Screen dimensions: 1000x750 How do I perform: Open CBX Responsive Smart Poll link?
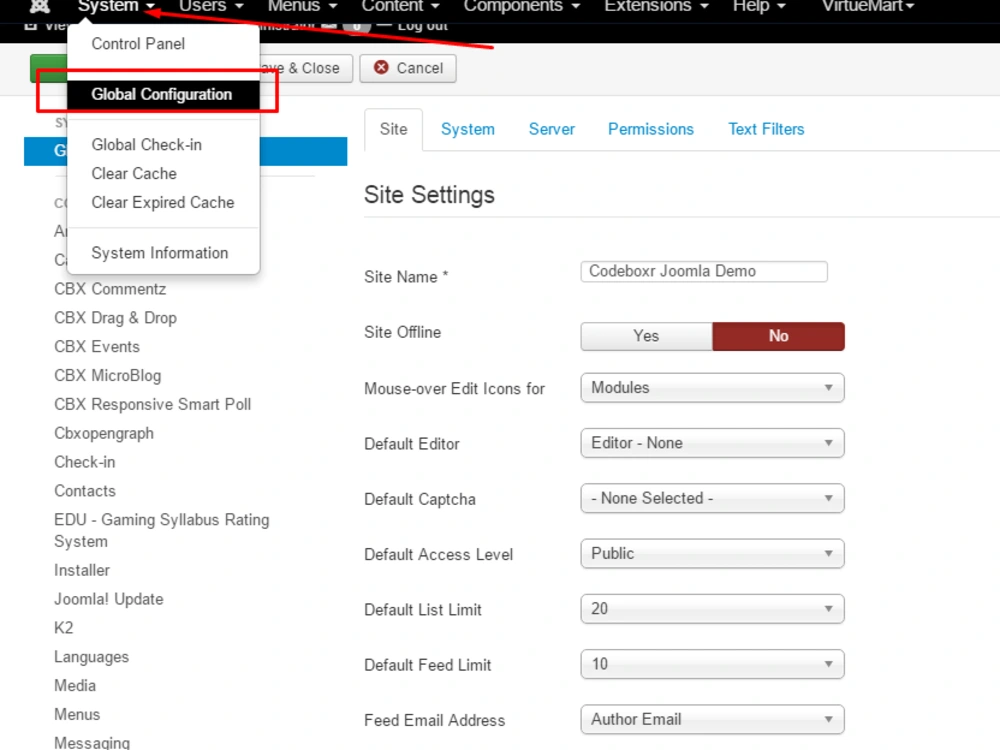point(152,404)
